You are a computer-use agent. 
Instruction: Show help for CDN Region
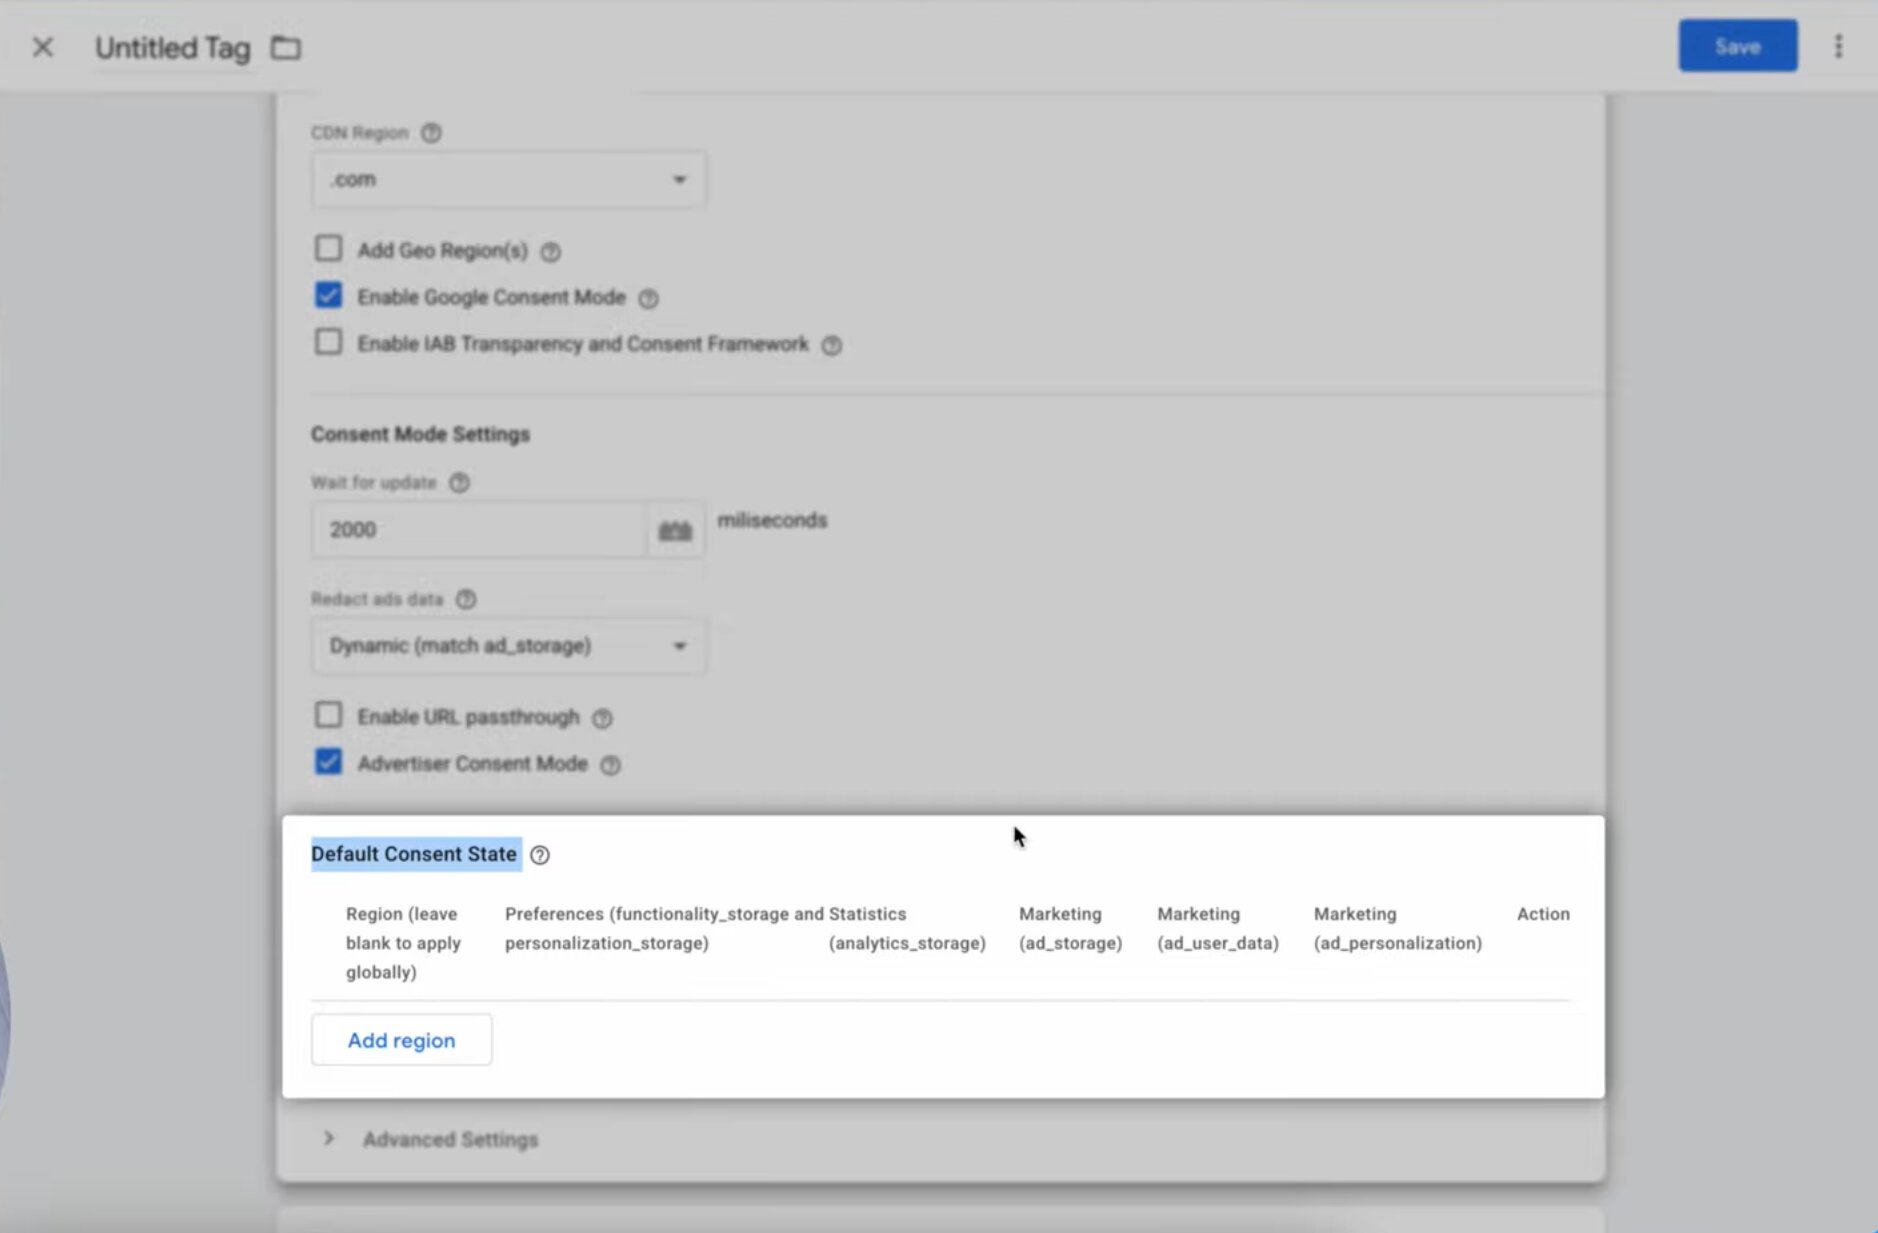click(431, 133)
